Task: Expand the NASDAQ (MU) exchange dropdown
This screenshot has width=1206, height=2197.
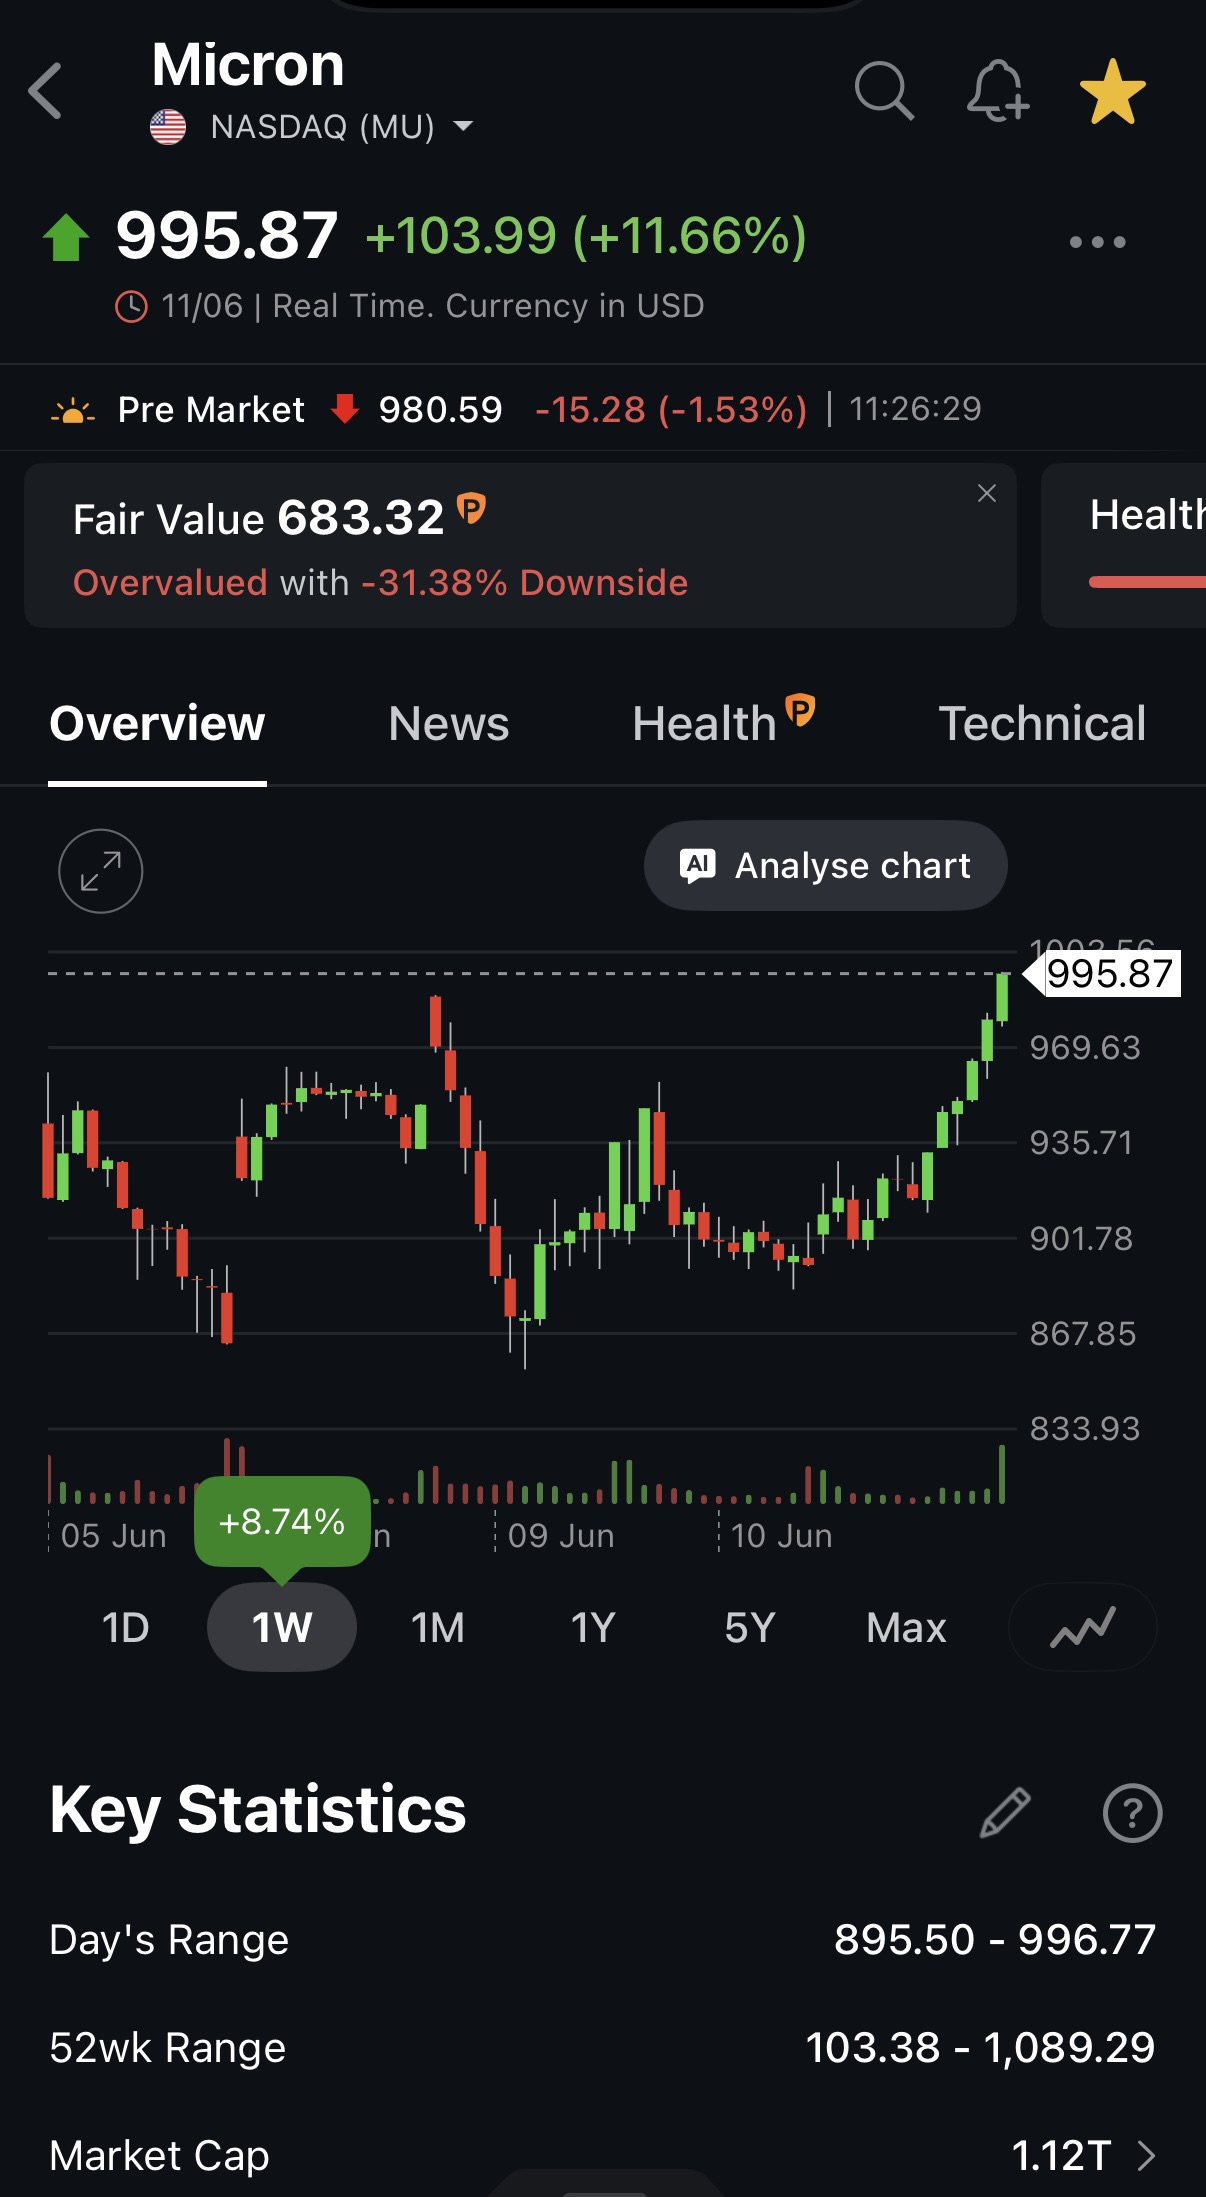Action: click(464, 126)
